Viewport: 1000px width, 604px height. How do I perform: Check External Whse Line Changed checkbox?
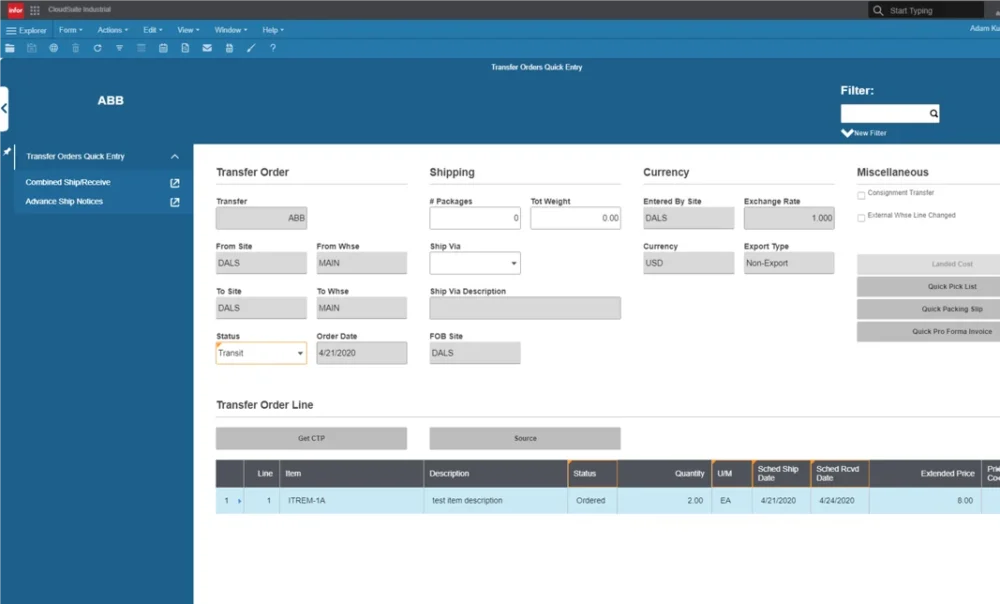tap(861, 217)
